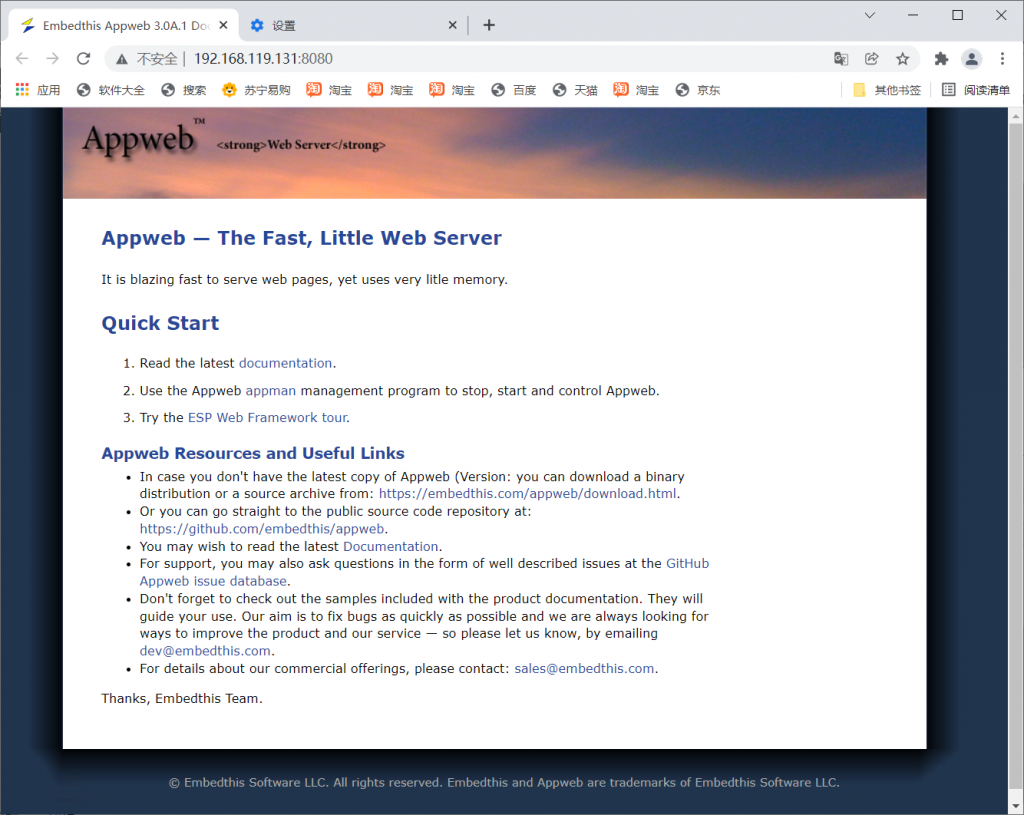Follow the appman link
Image resolution: width=1024 pixels, height=815 pixels.
point(270,391)
